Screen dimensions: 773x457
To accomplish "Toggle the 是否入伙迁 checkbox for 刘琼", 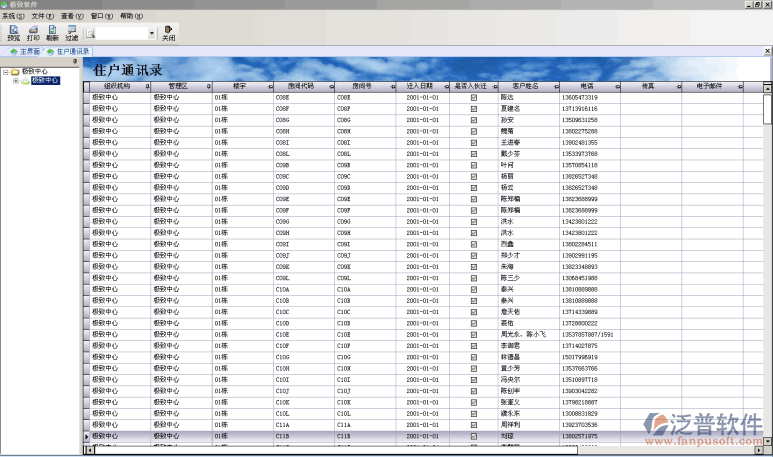I will point(473,436).
